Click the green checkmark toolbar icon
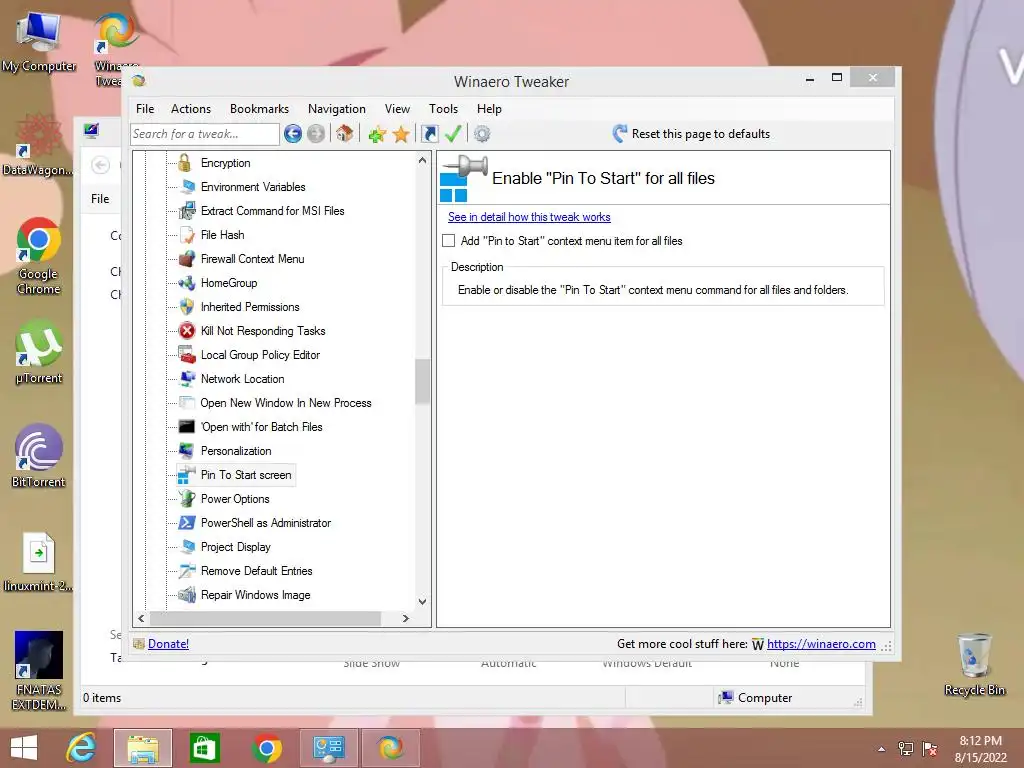Viewport: 1024px width, 768px height. [x=453, y=134]
